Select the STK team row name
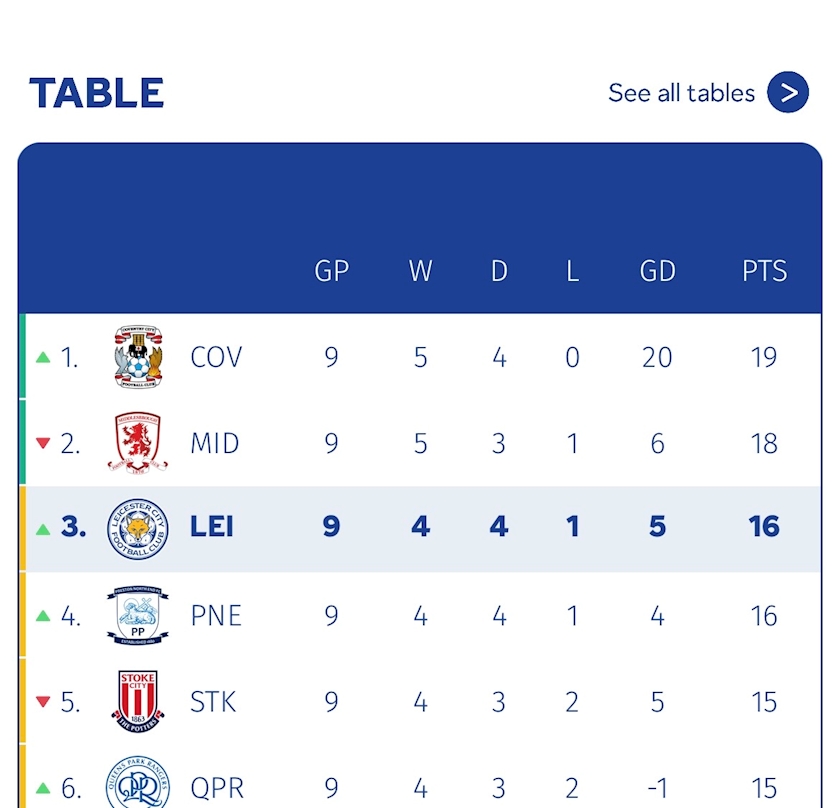This screenshot has width=840, height=808. tap(213, 702)
